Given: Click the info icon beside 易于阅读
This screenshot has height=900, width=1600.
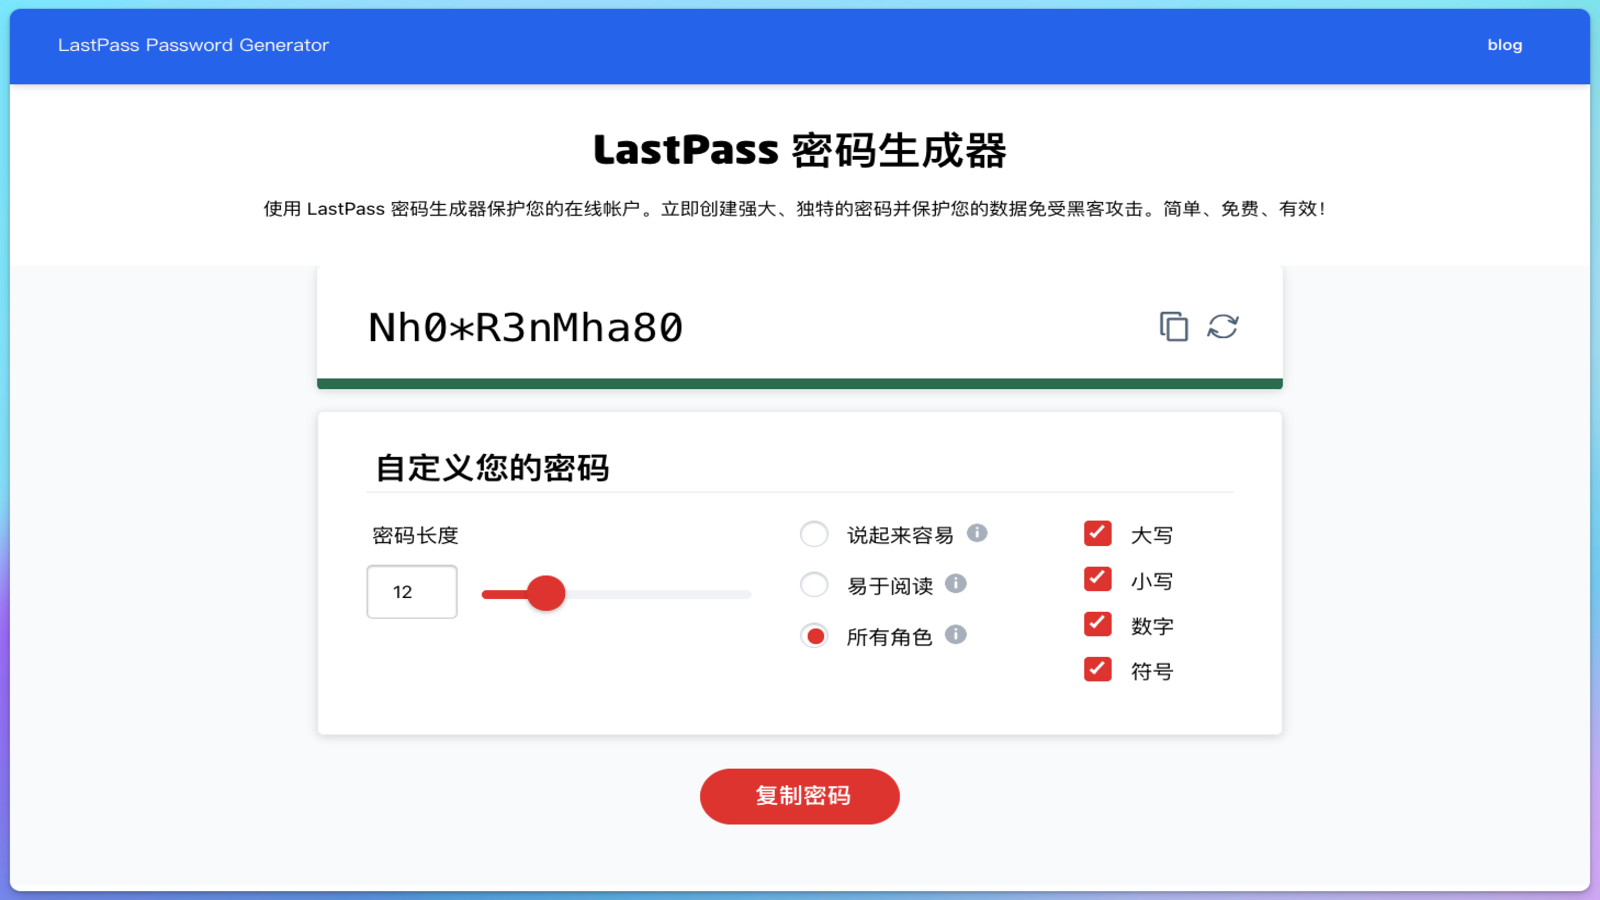Looking at the screenshot, I should point(956,585).
